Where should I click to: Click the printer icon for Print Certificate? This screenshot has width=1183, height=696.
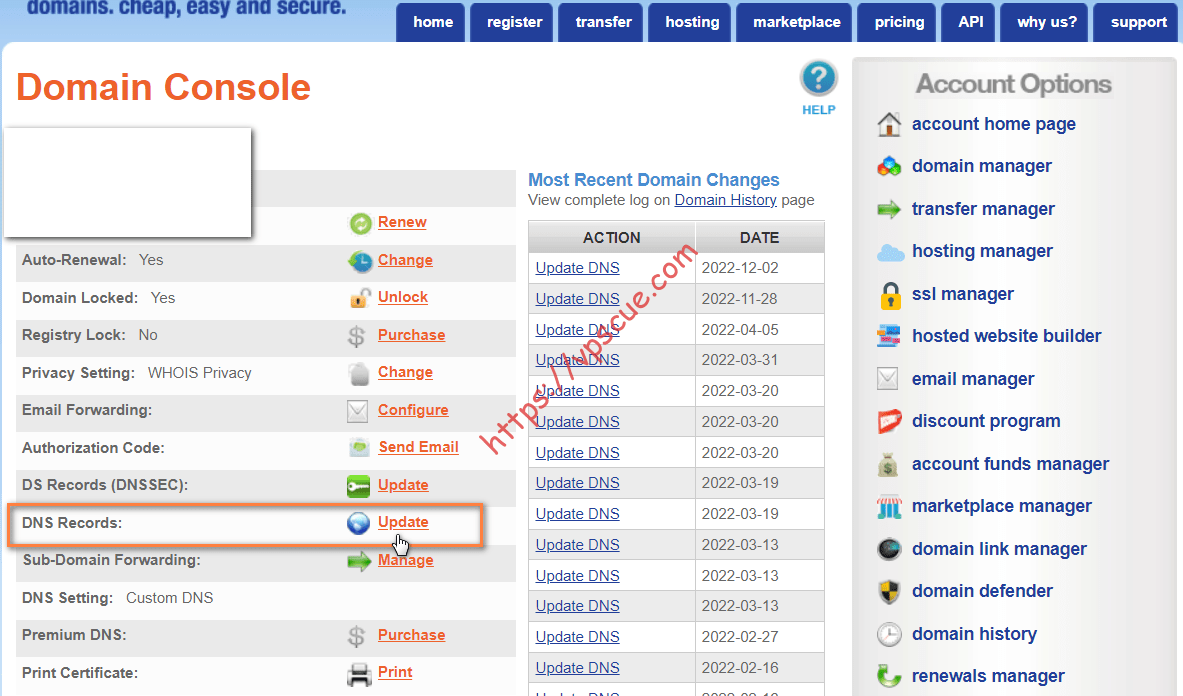(x=359, y=673)
